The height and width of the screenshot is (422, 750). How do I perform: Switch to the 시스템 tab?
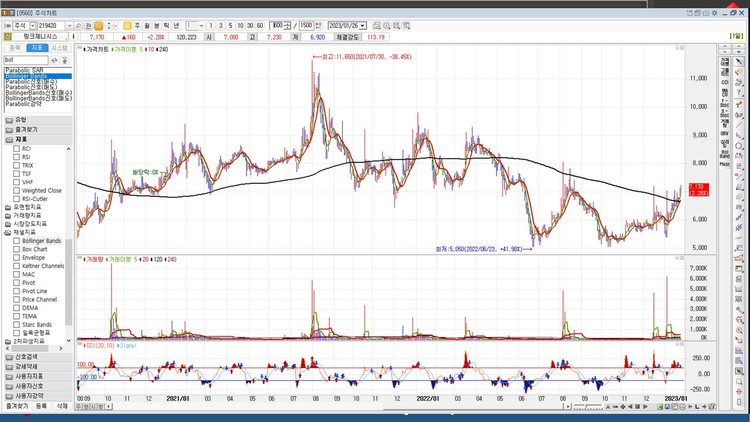point(60,48)
